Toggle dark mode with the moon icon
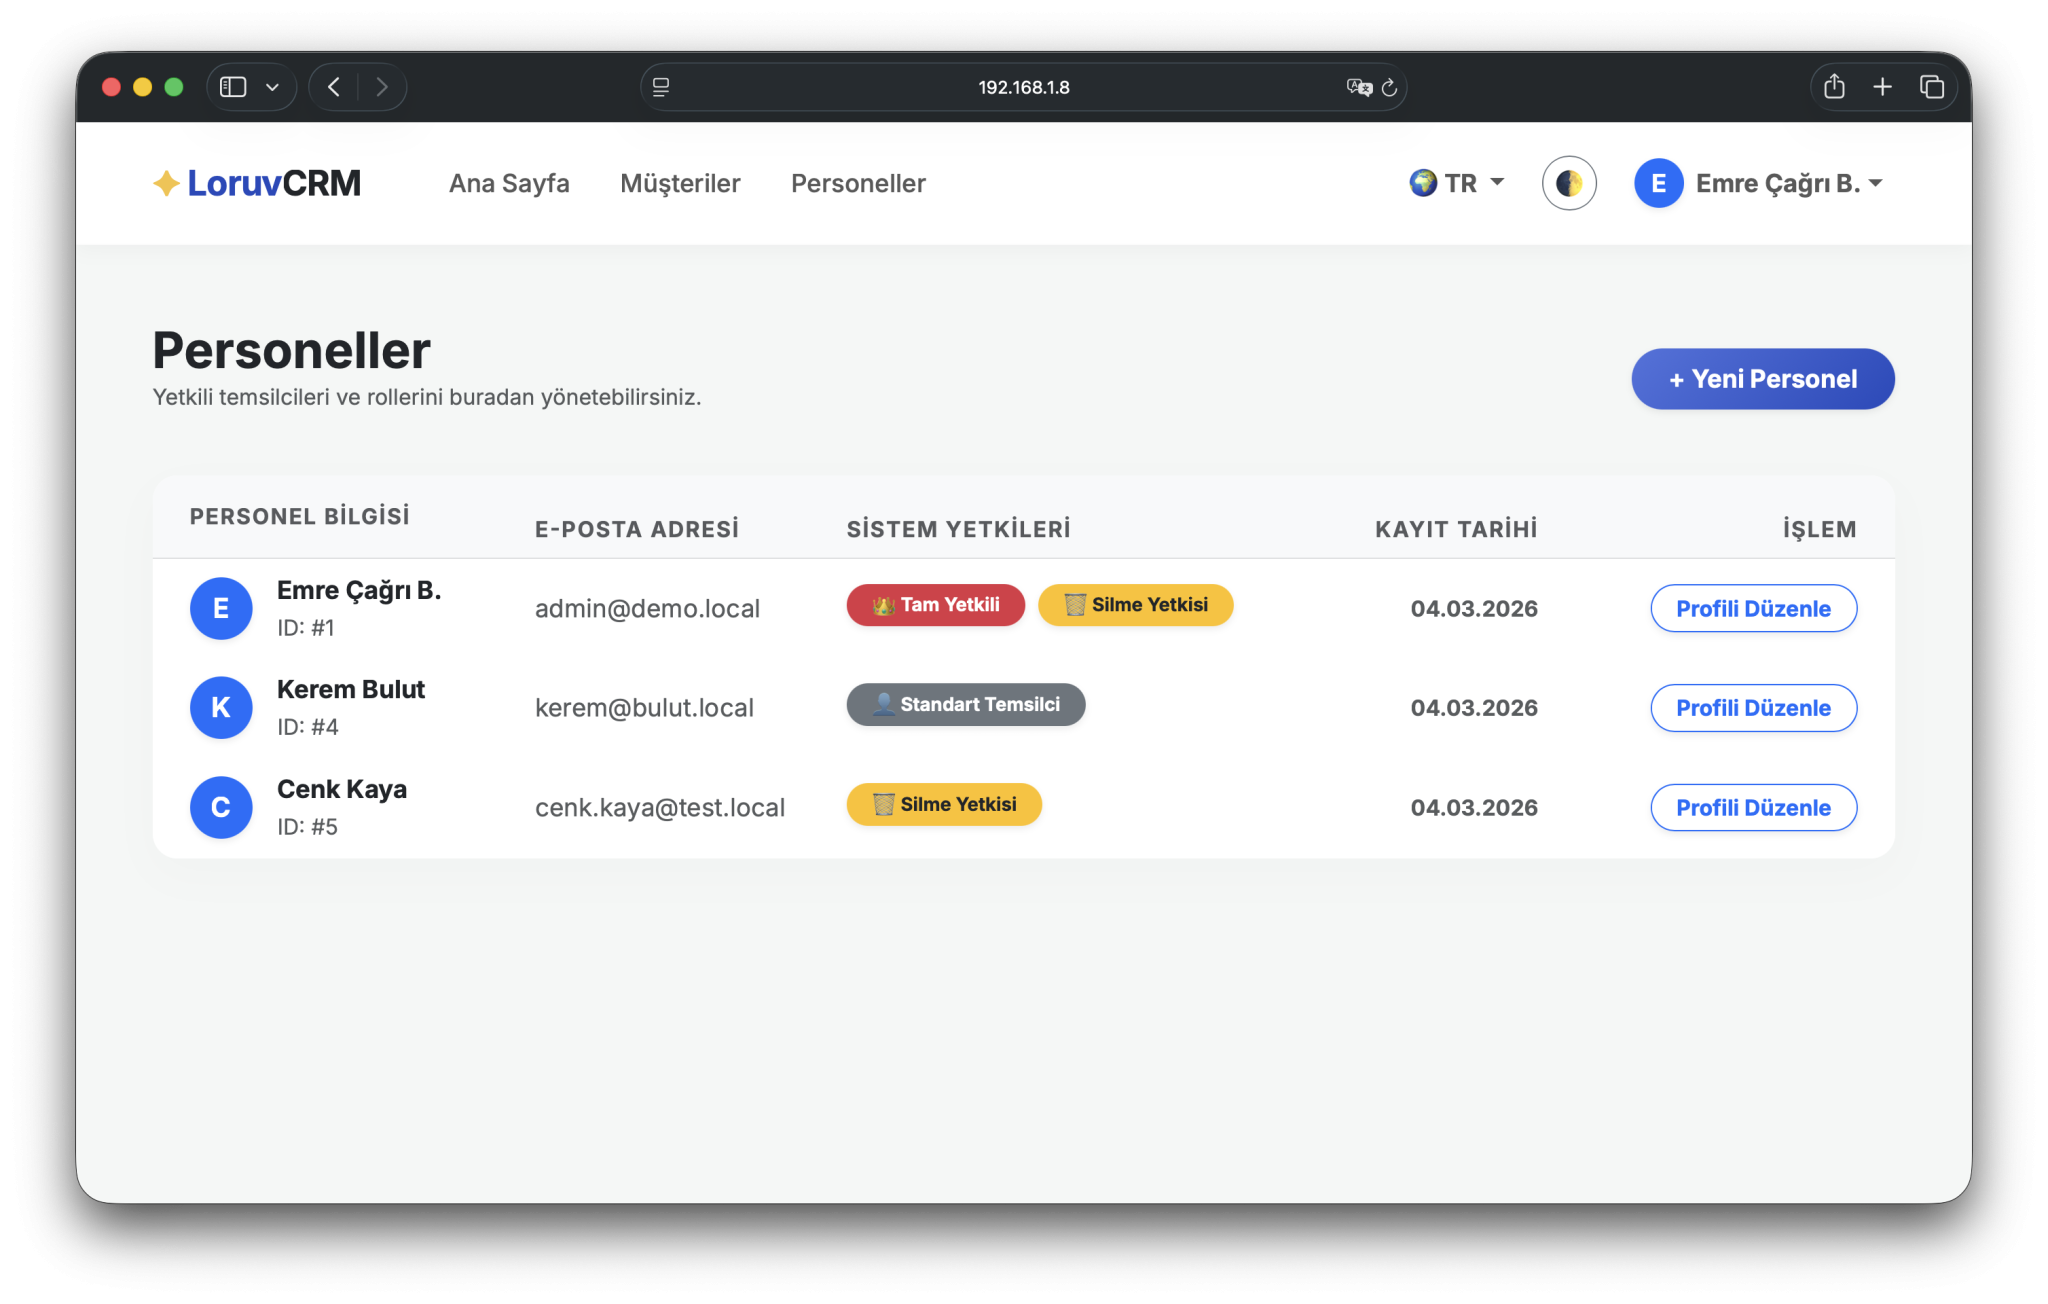This screenshot has width=2048, height=1304. tap(1568, 183)
